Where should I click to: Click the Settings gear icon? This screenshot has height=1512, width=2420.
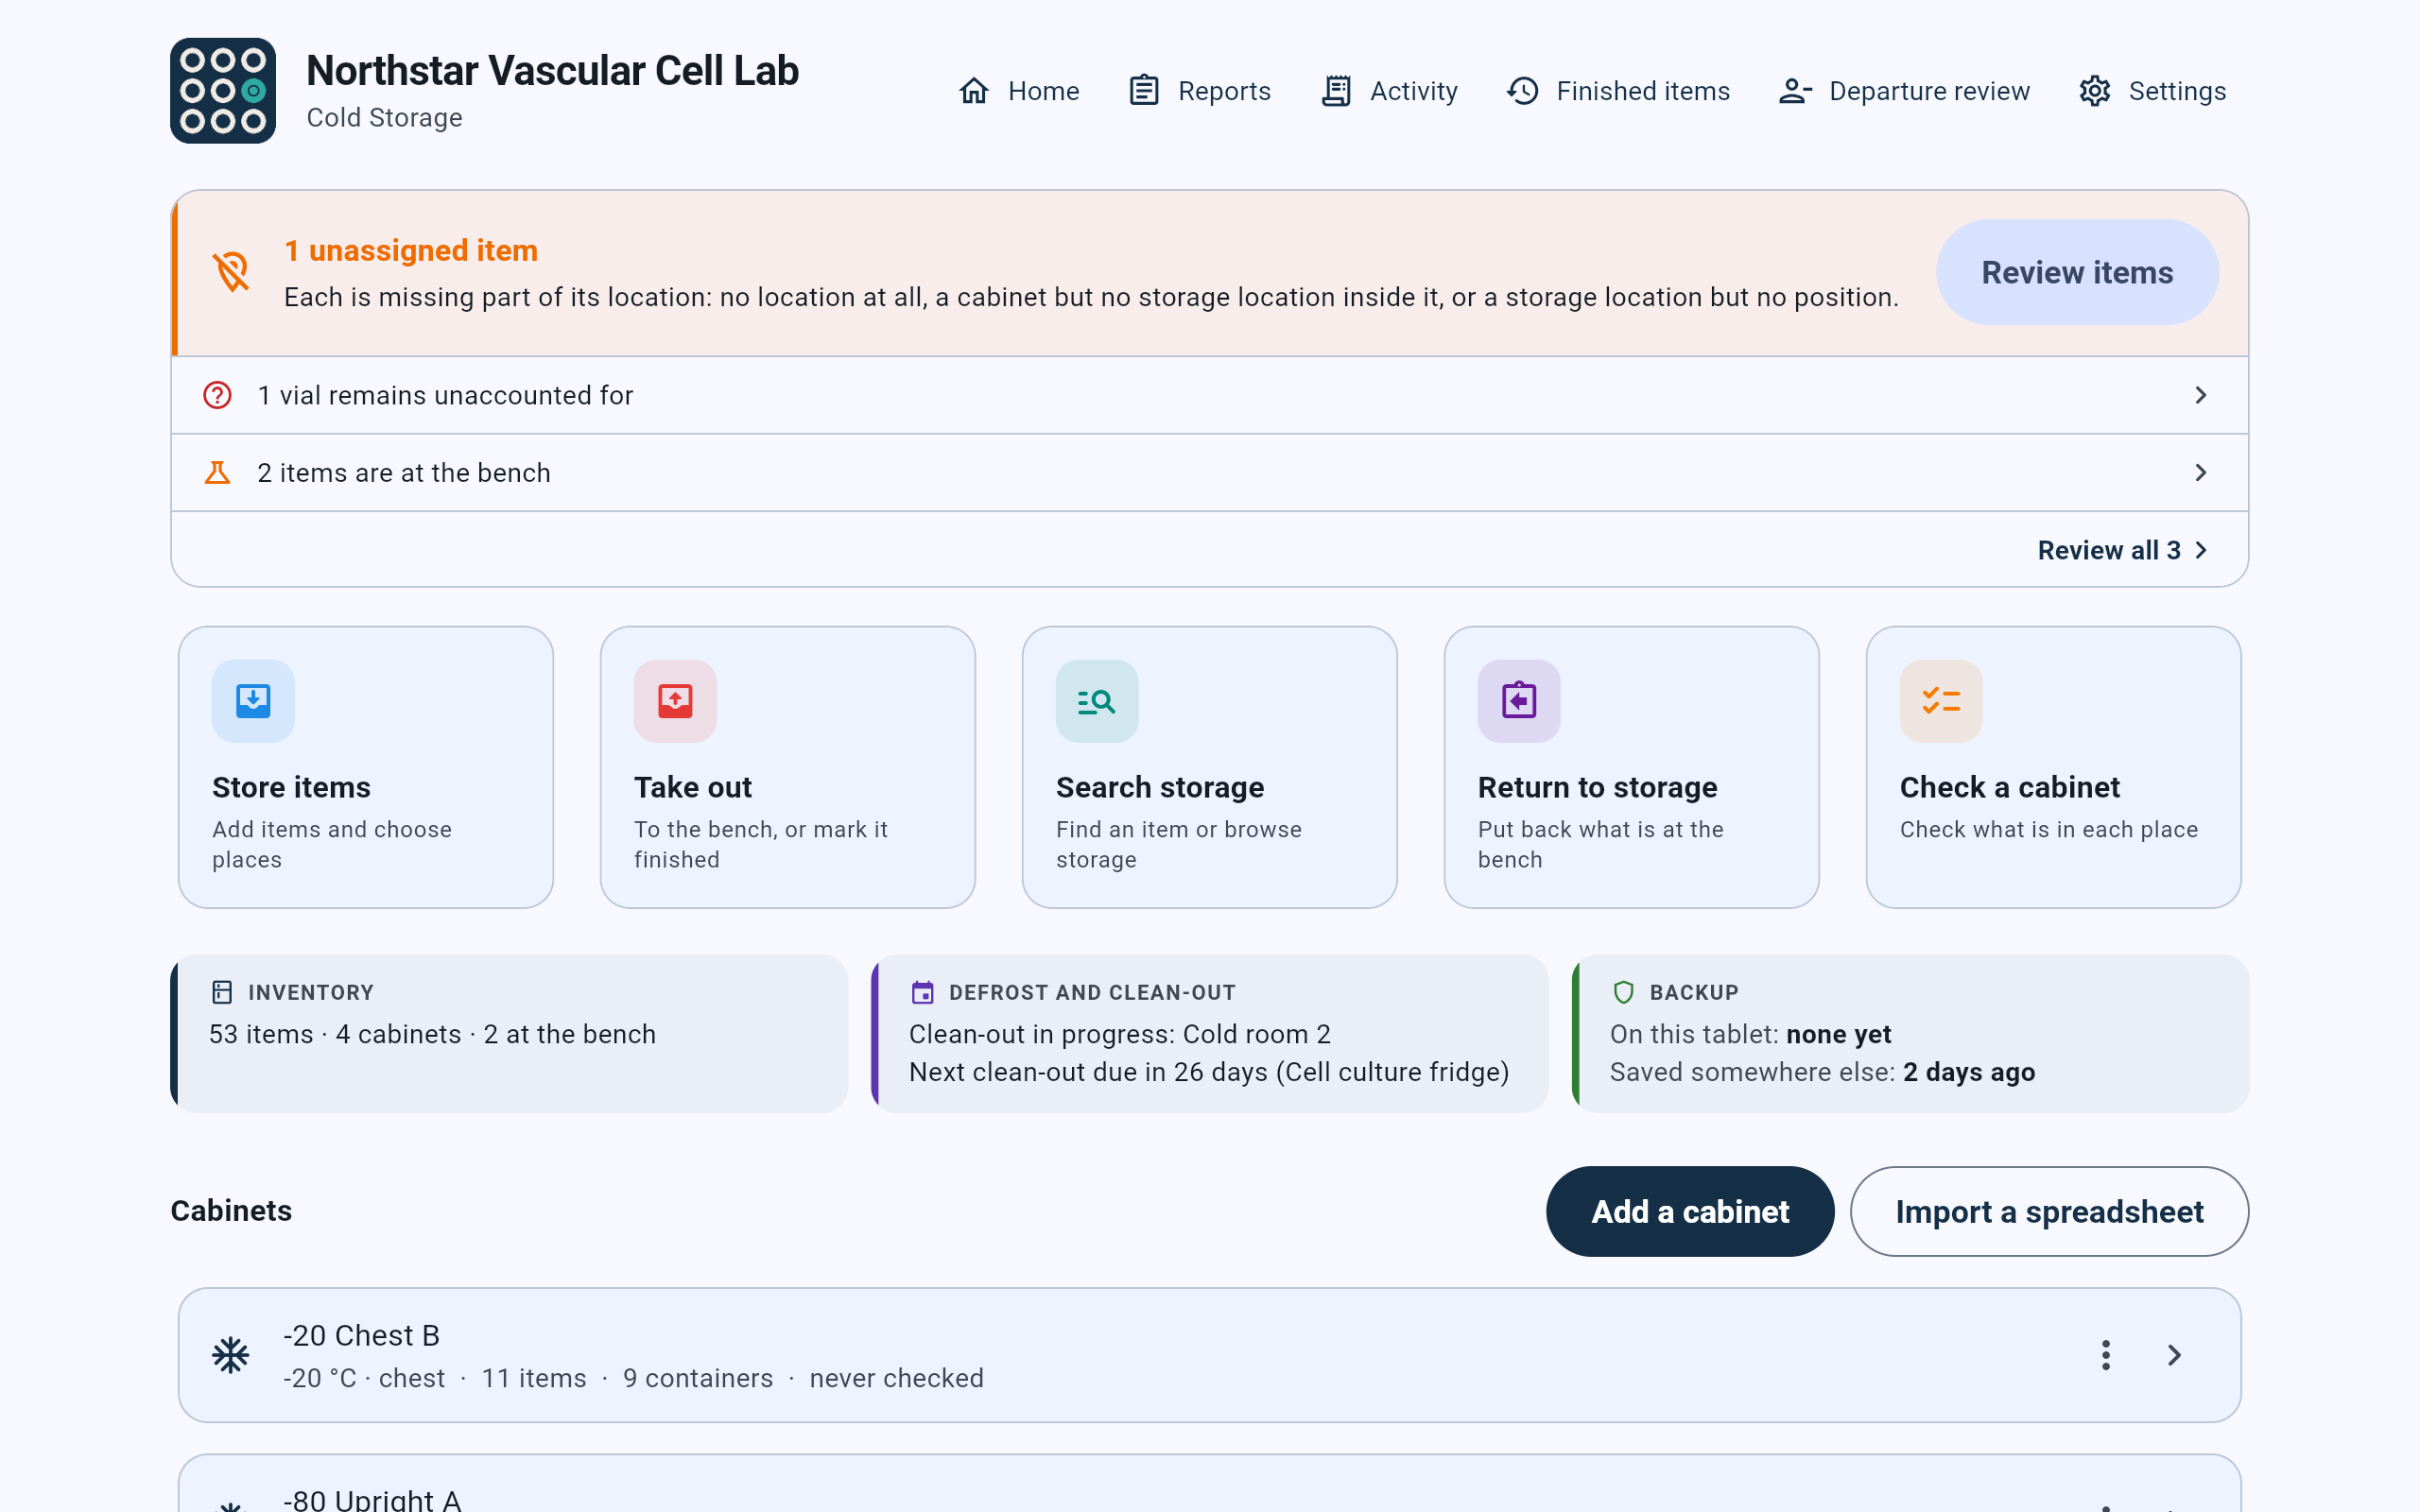tap(2094, 91)
